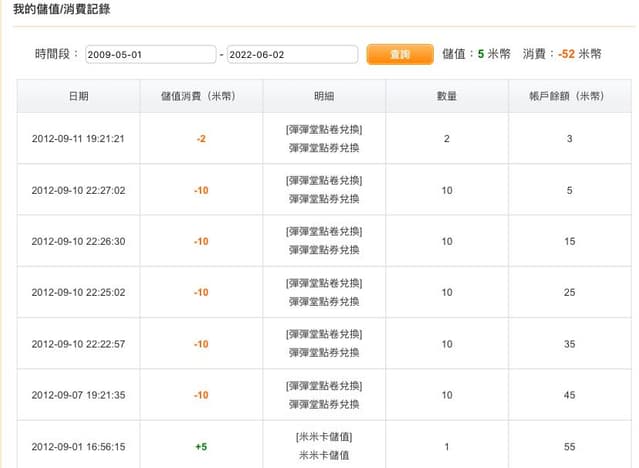
Task: Click the 儲值消費（米幣）column header
Action: (201, 97)
